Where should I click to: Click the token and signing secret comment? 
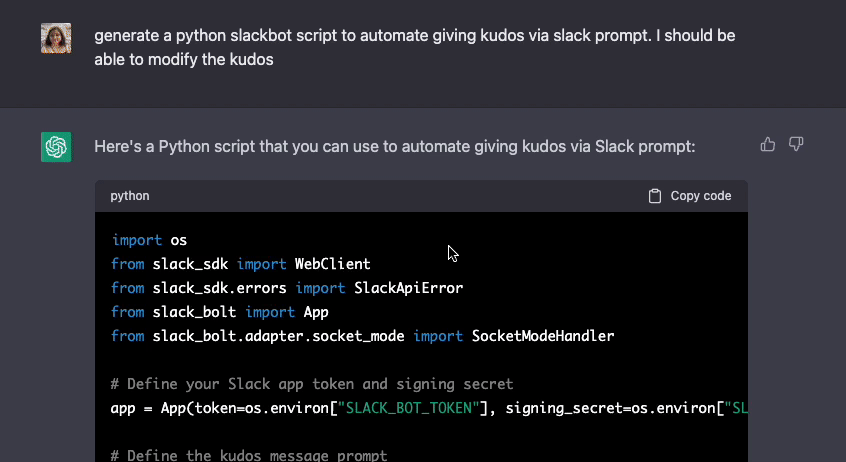pos(312,384)
